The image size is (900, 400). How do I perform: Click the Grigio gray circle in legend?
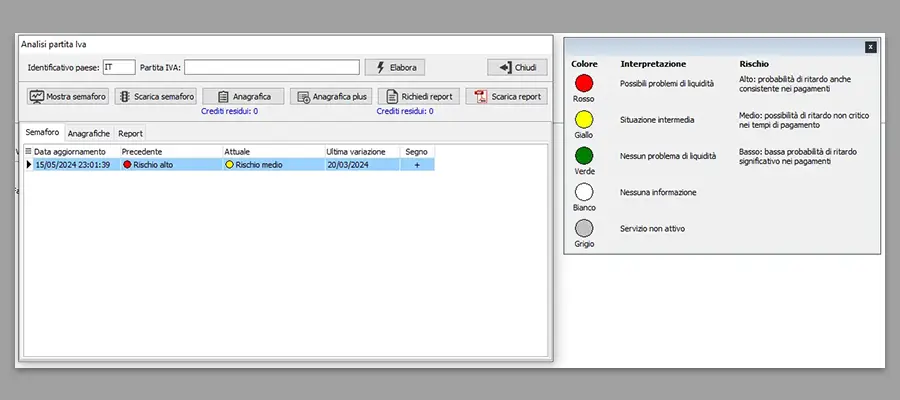click(584, 228)
